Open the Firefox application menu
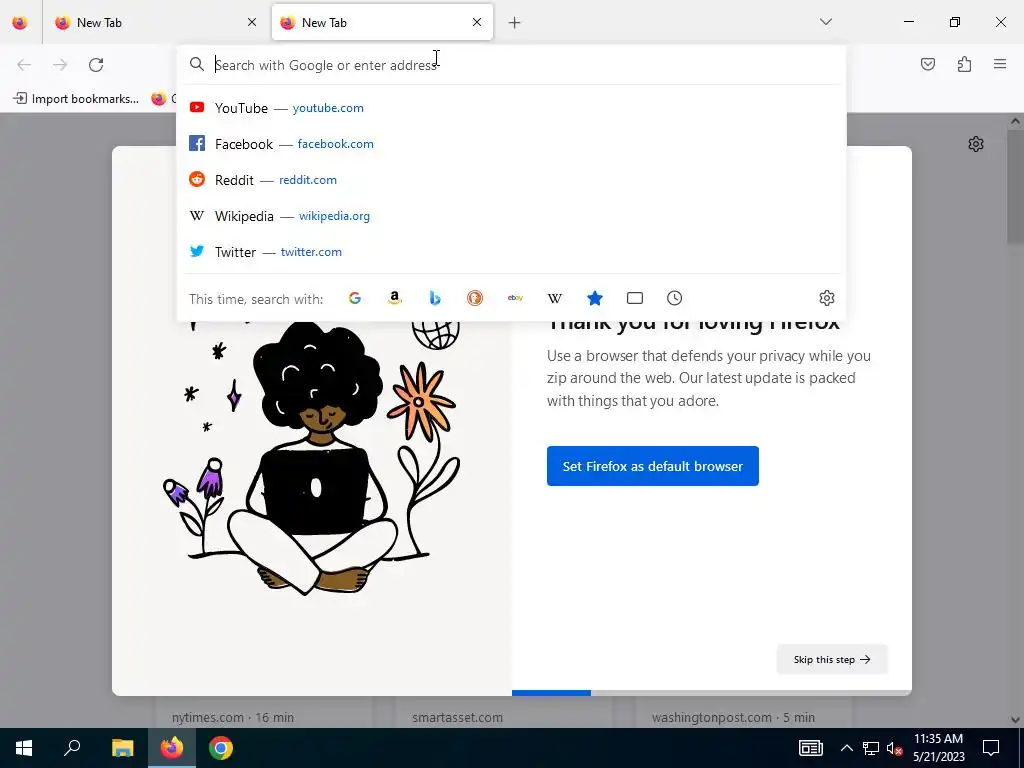Viewport: 1024px width, 768px height. pyautogui.click(x=1000, y=64)
